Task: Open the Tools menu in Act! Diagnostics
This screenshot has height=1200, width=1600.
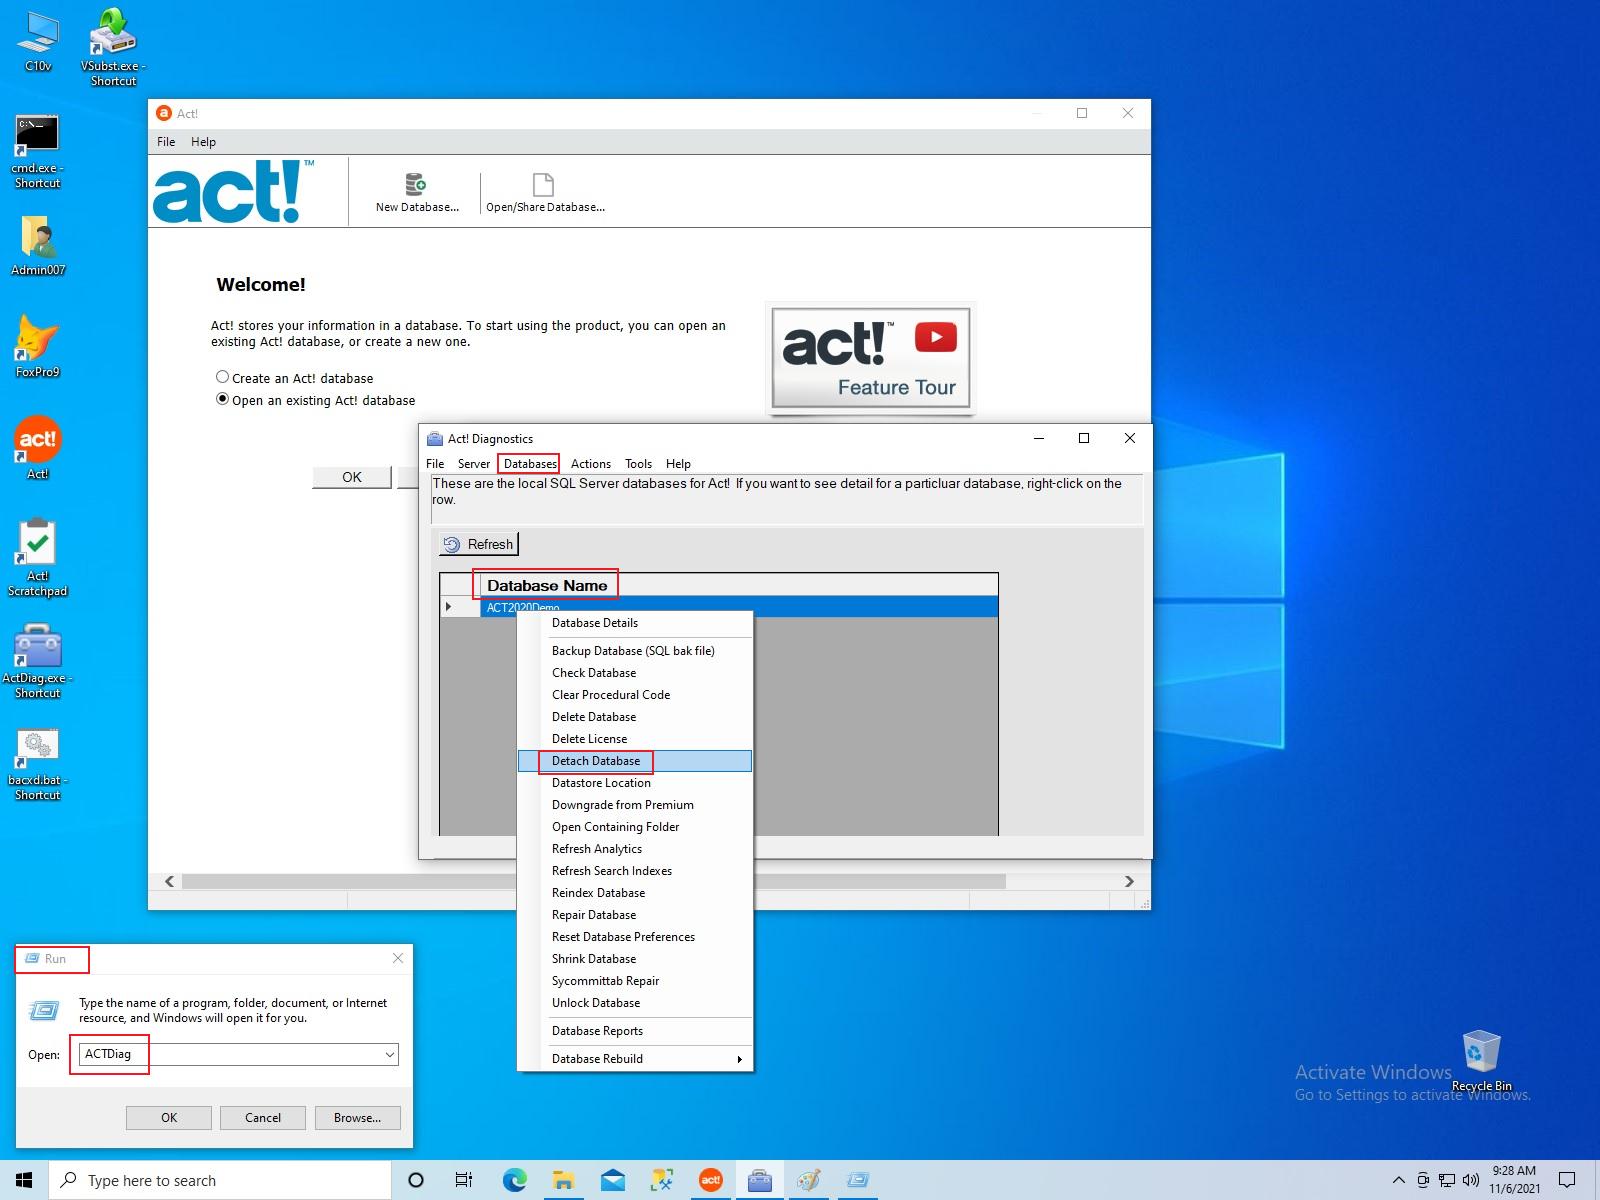Action: (638, 464)
